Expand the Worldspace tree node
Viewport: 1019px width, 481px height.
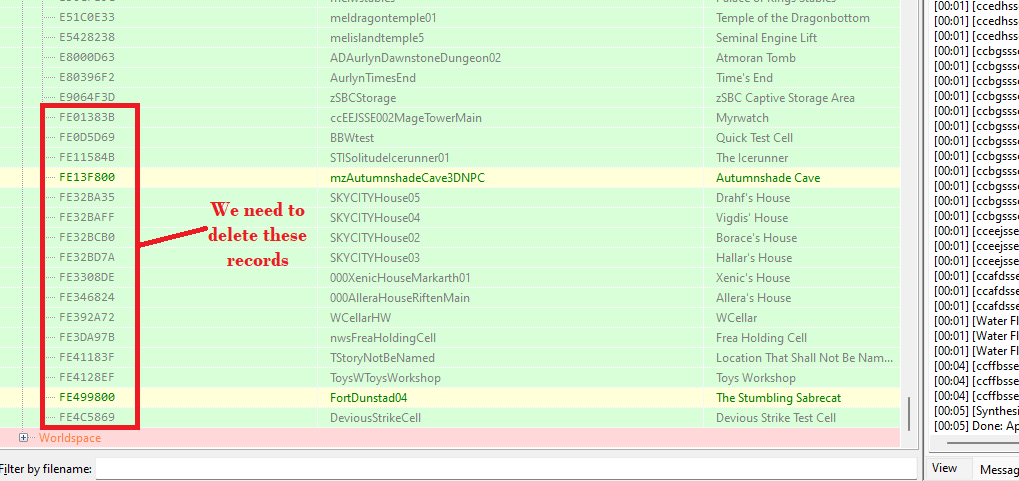click(24, 438)
